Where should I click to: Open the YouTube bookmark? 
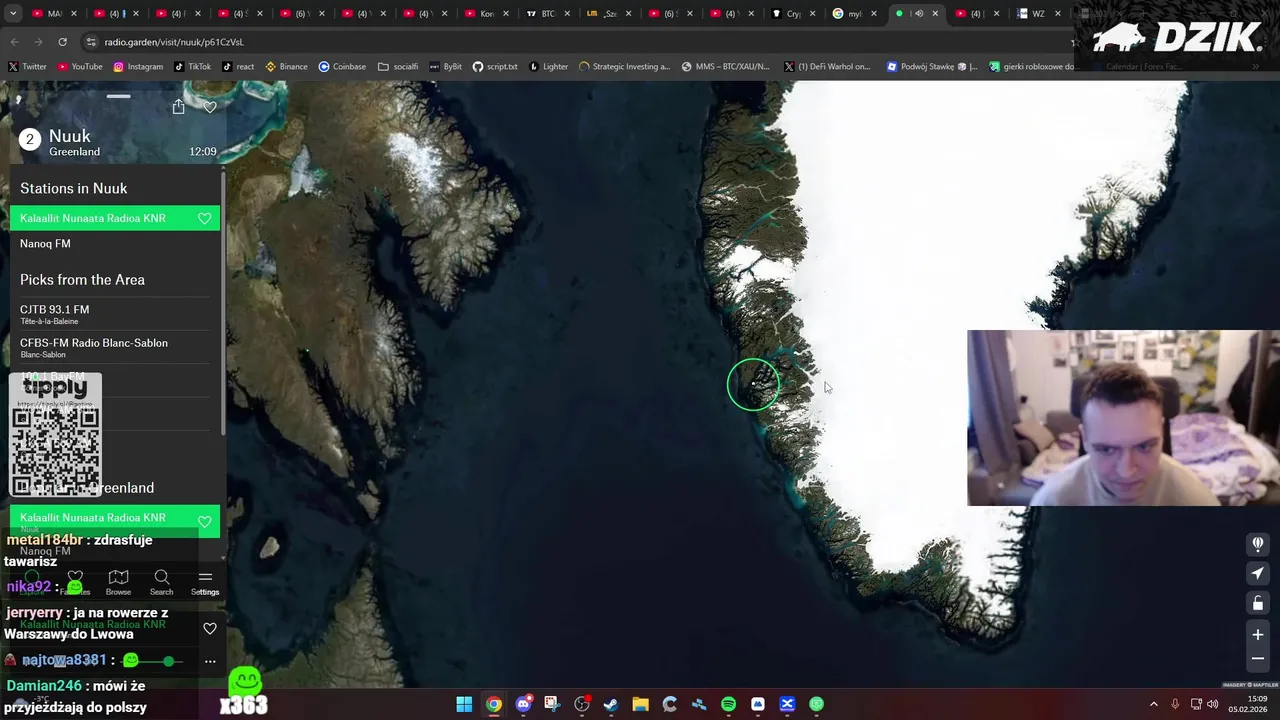click(80, 67)
